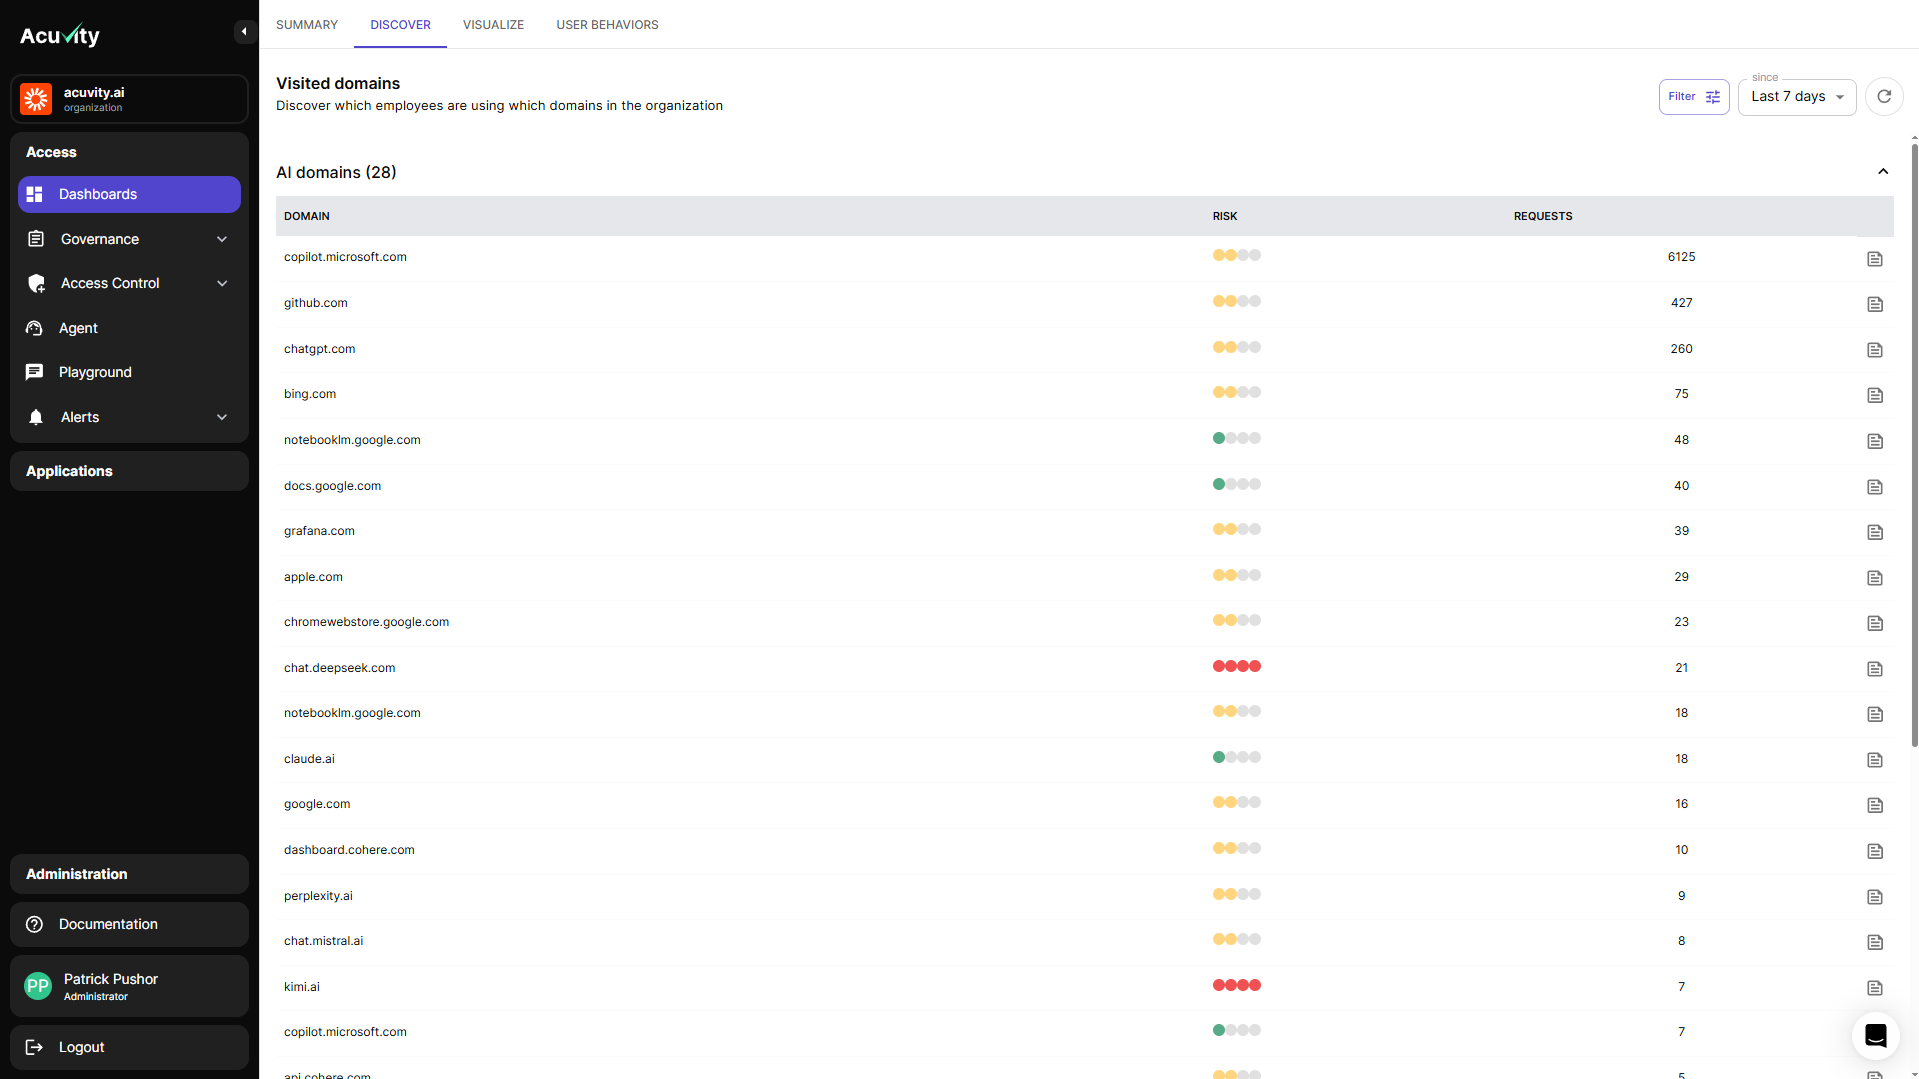Open Dashboards in the sidebar
The width and height of the screenshot is (1919, 1079).
point(129,194)
